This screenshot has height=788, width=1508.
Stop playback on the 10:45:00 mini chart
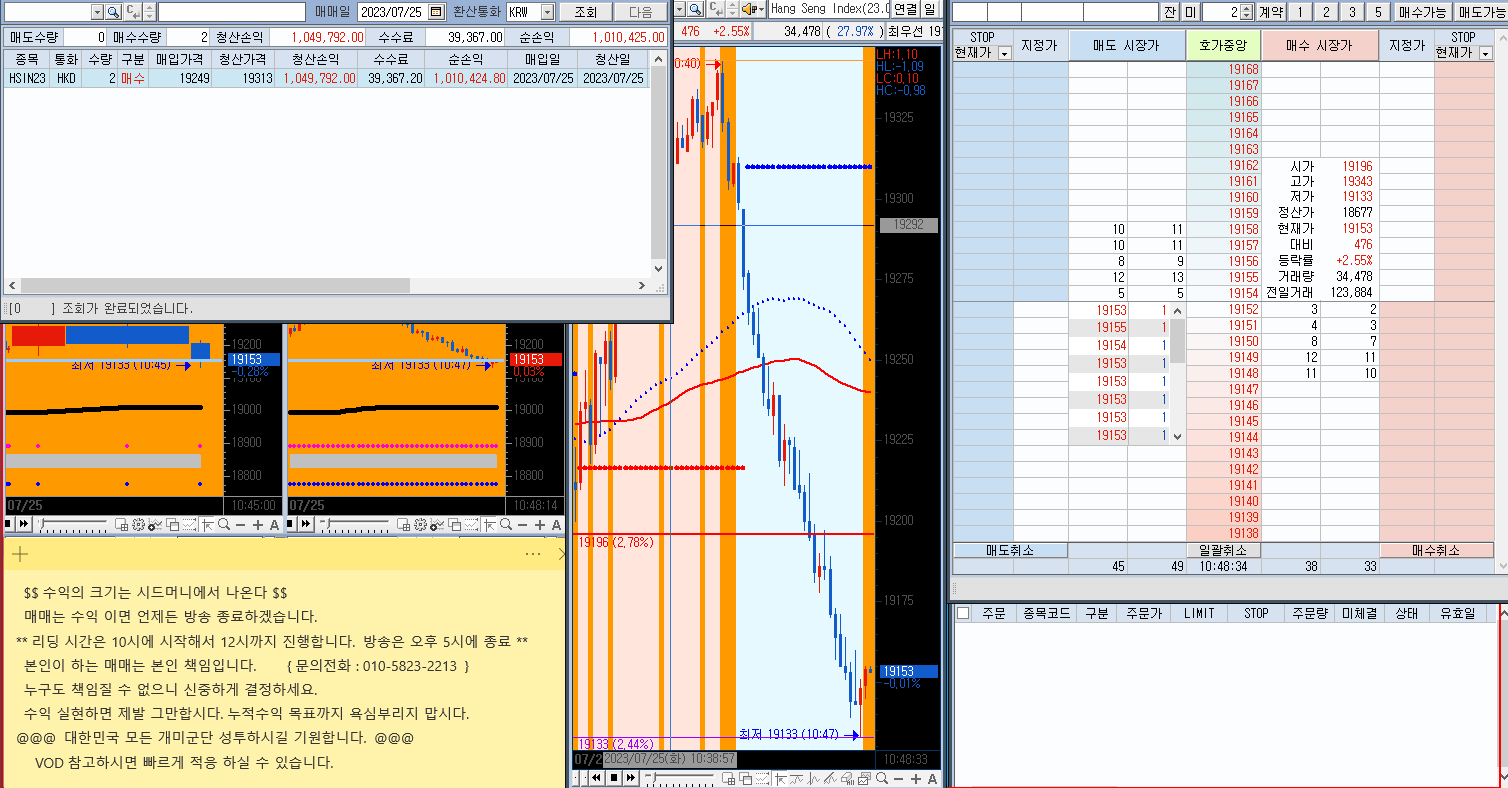pyautogui.click(x=7, y=524)
